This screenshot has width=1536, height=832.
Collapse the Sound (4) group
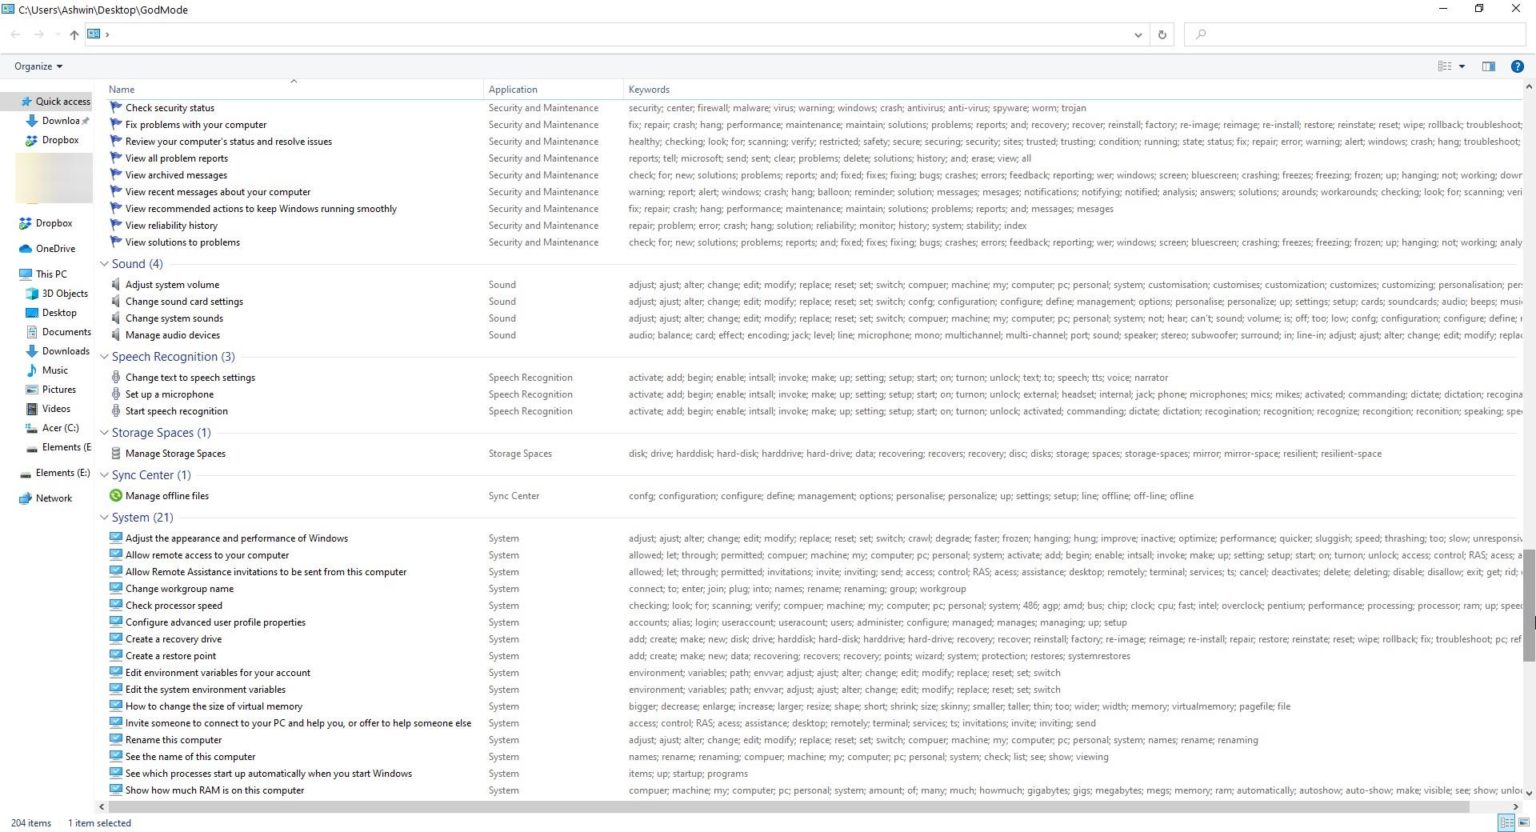tap(104, 264)
